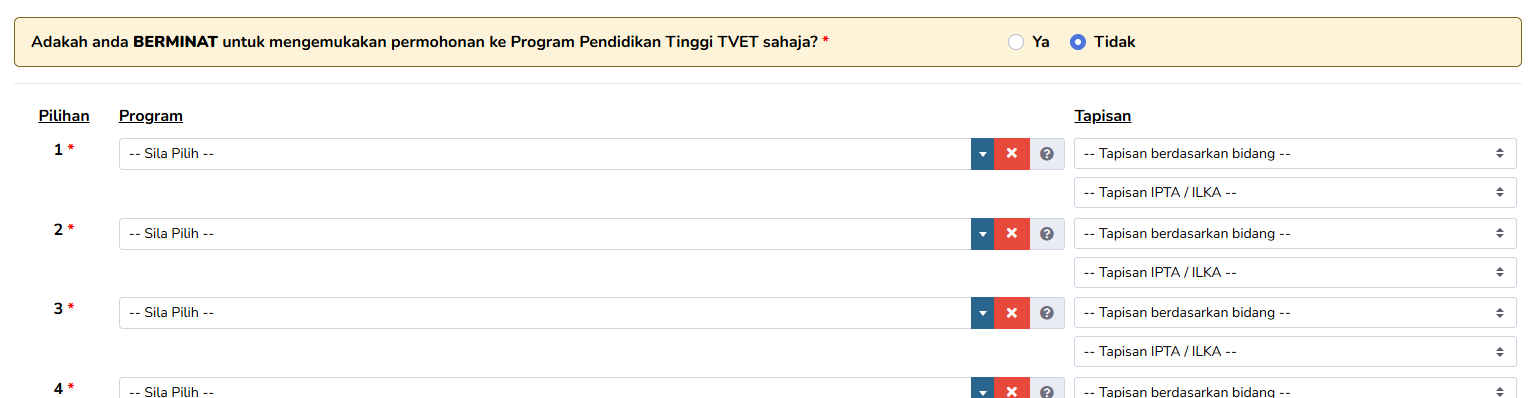
Task: Open Tapisan IPTA / ILKA filter for choice 1
Action: tap(1295, 192)
